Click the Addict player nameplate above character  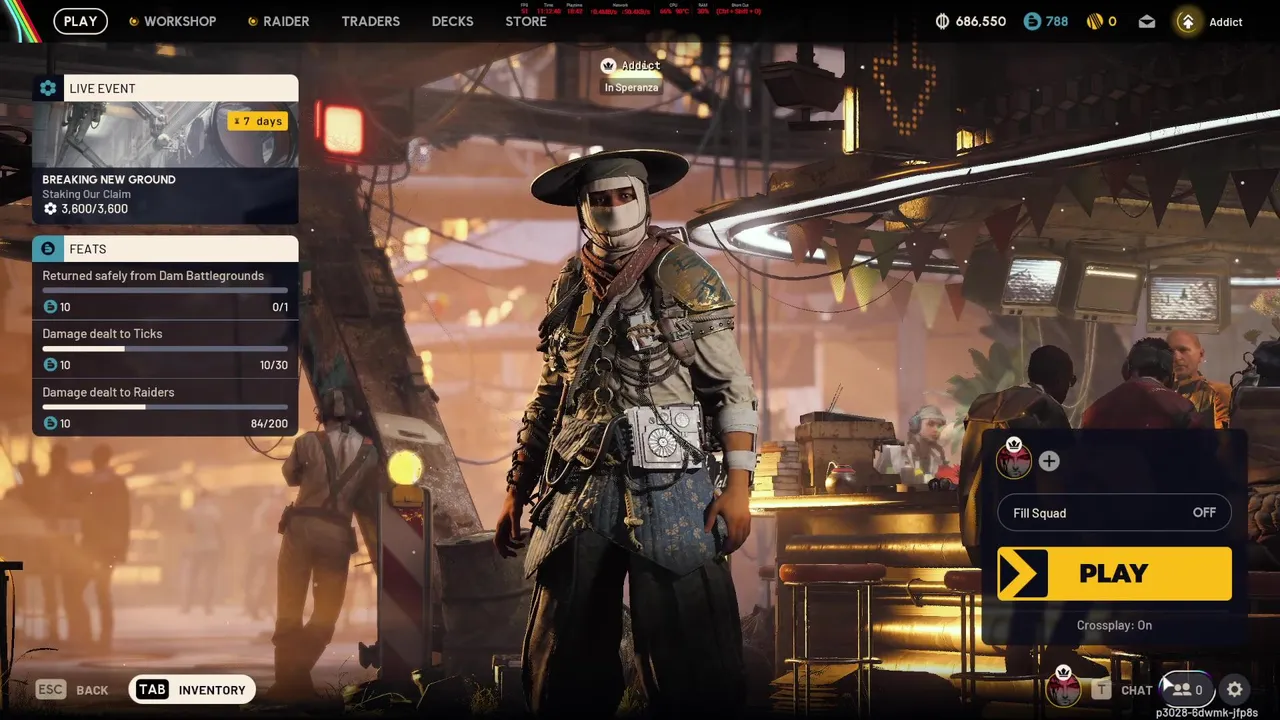(x=631, y=66)
